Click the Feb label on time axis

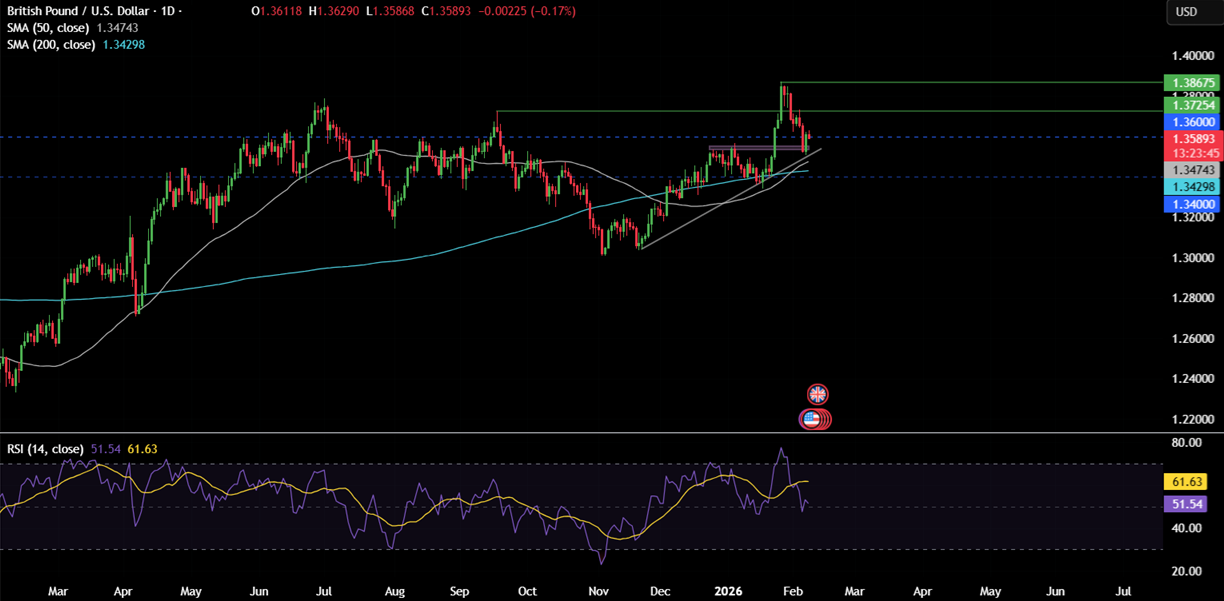tap(789, 591)
